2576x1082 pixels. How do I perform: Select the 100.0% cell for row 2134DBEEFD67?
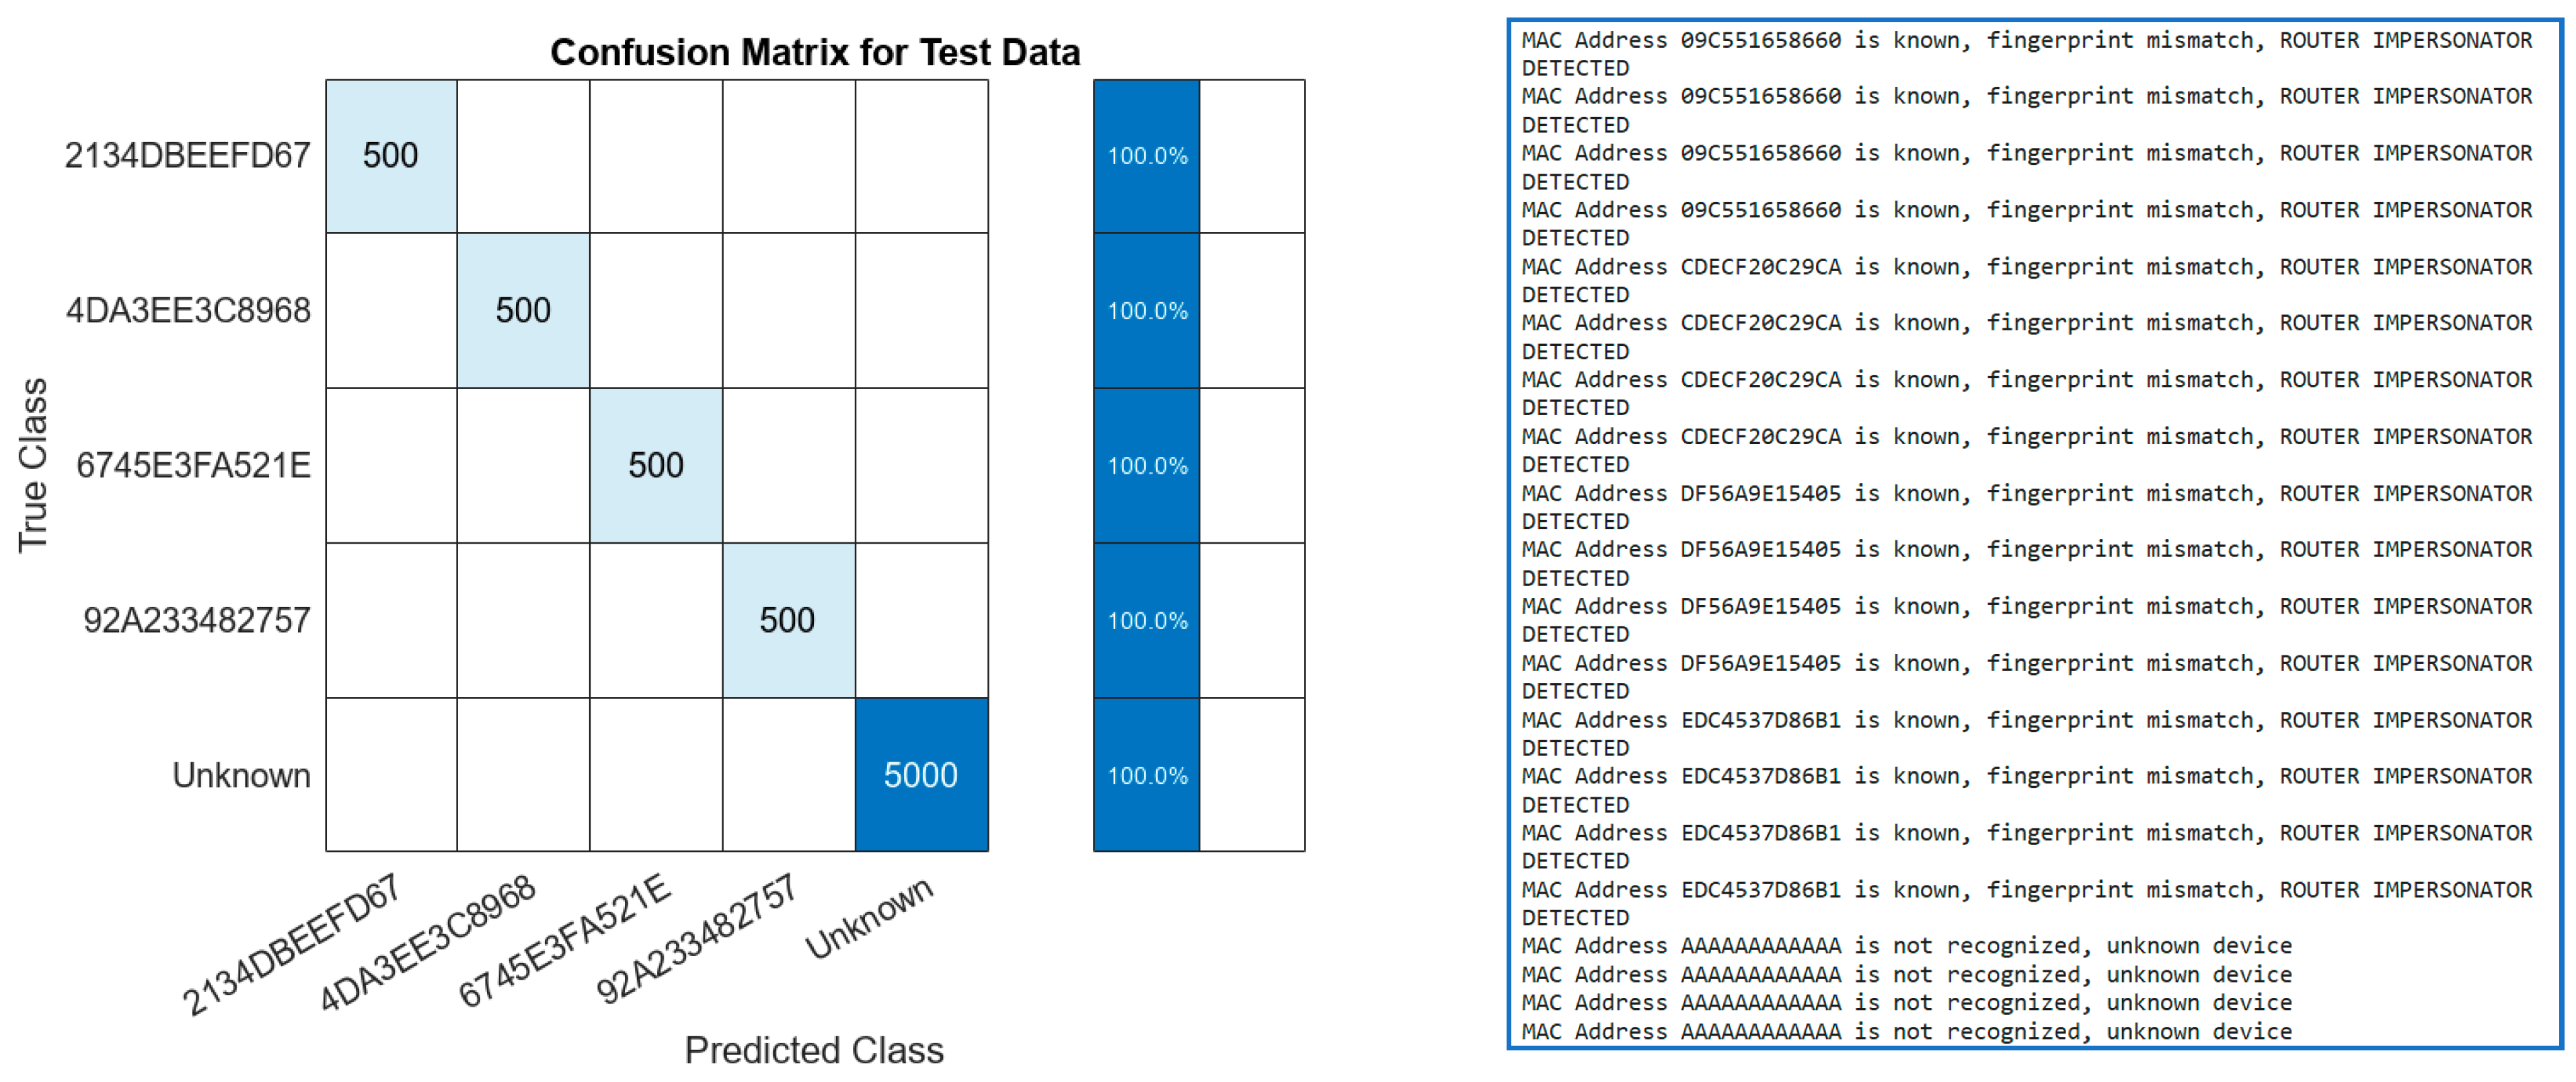1147,156
